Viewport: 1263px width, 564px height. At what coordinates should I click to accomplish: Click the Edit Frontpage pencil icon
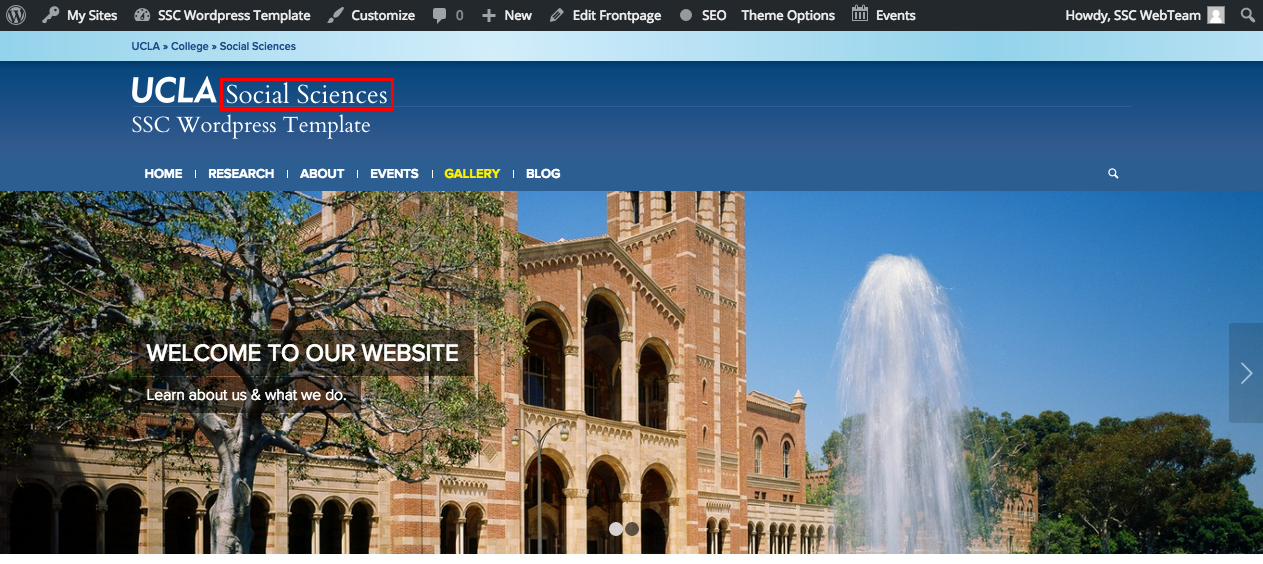556,15
